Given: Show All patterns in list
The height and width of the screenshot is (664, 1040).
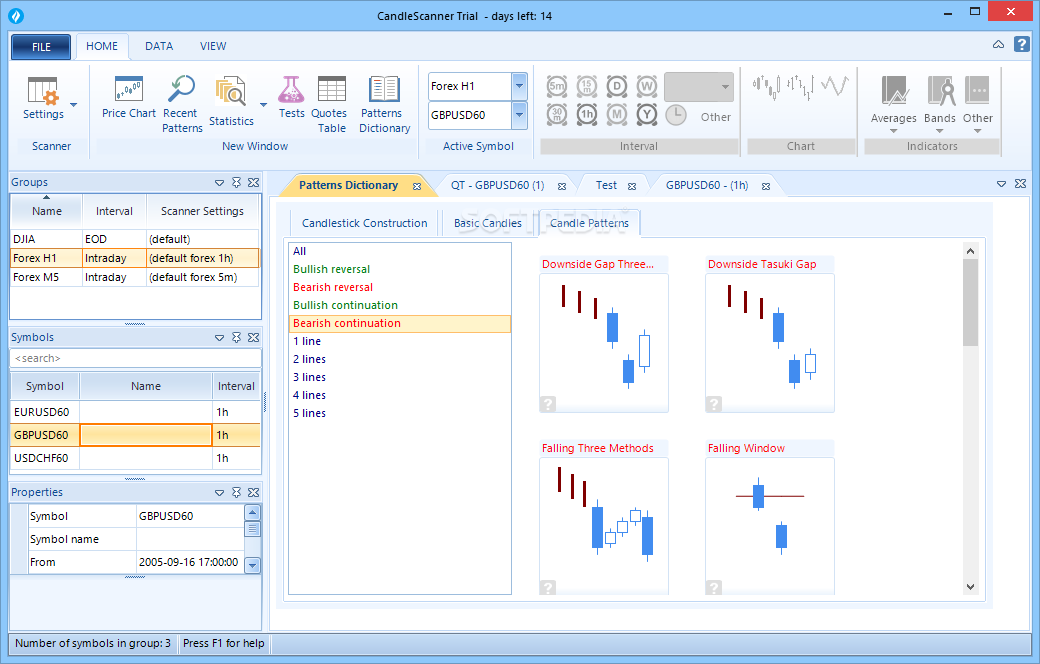Looking at the screenshot, I should tap(300, 251).
